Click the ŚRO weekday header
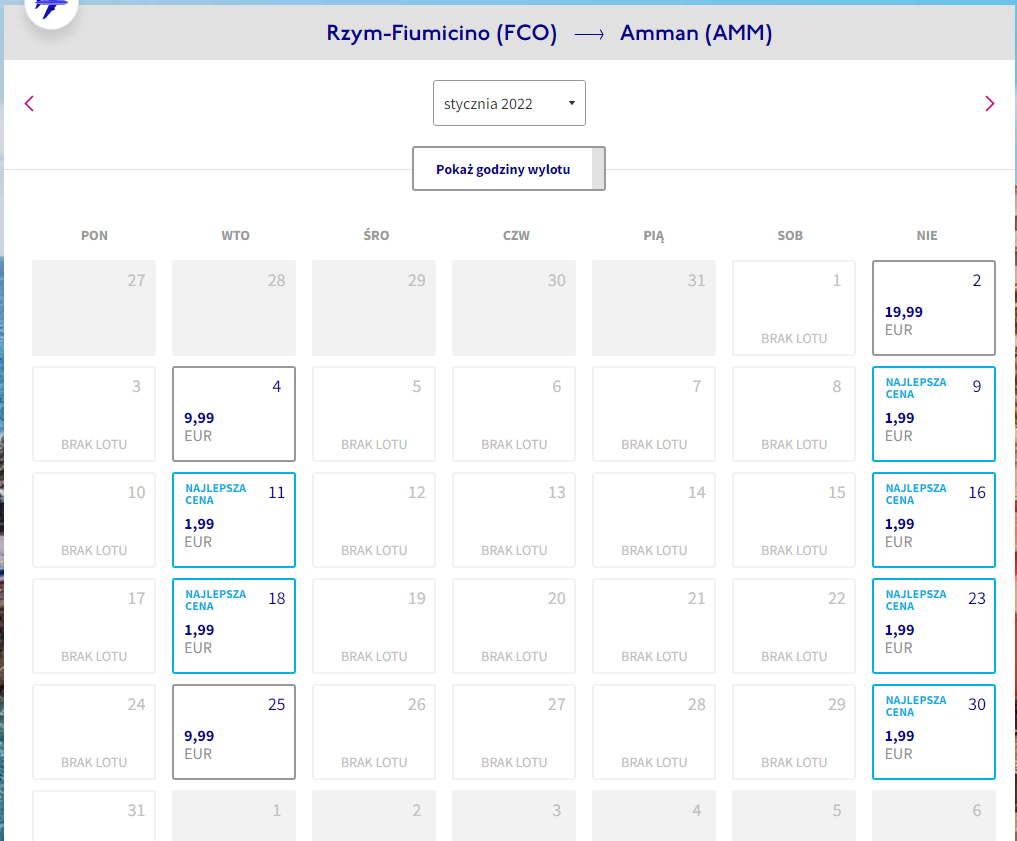The height and width of the screenshot is (841, 1017). point(376,235)
